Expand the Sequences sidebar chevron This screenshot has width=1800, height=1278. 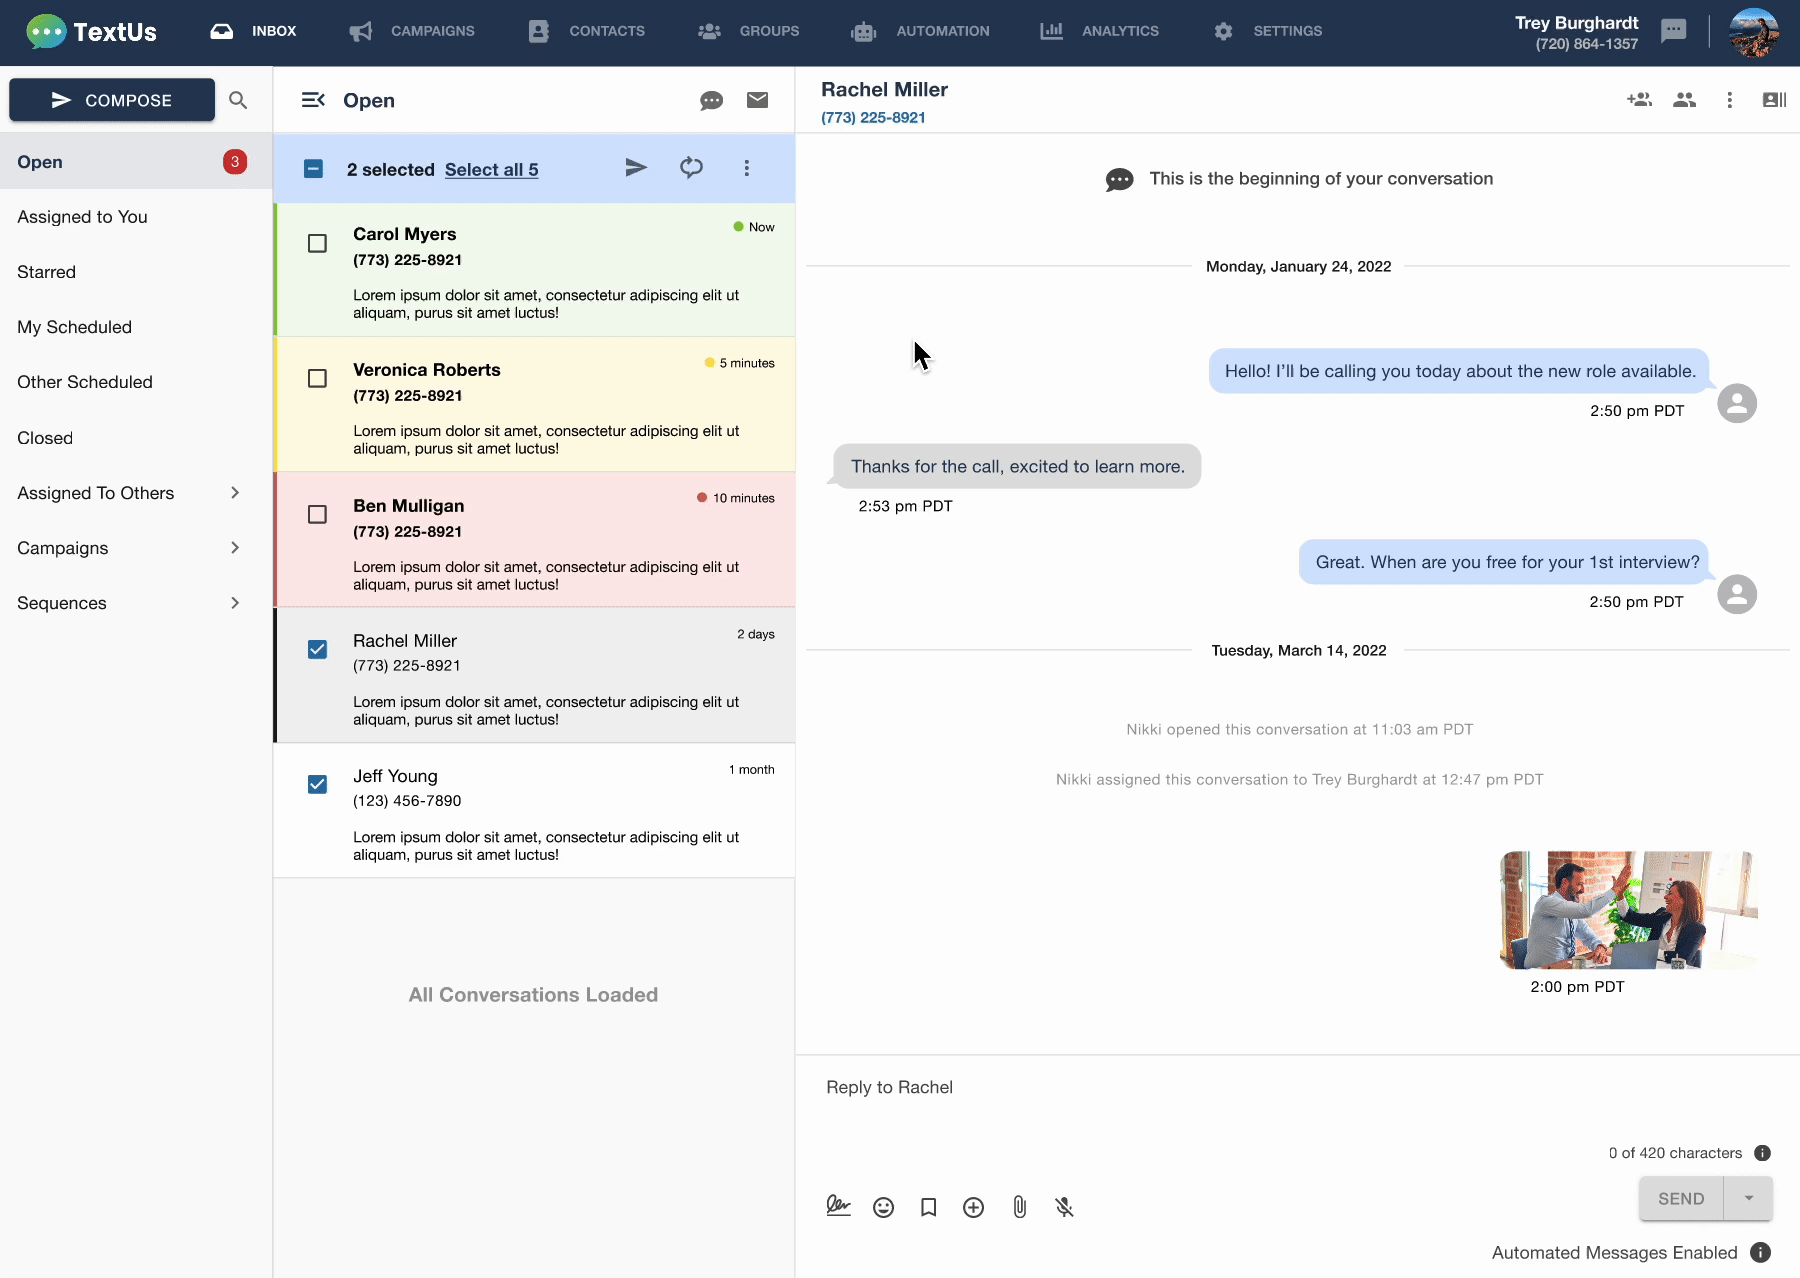[235, 602]
